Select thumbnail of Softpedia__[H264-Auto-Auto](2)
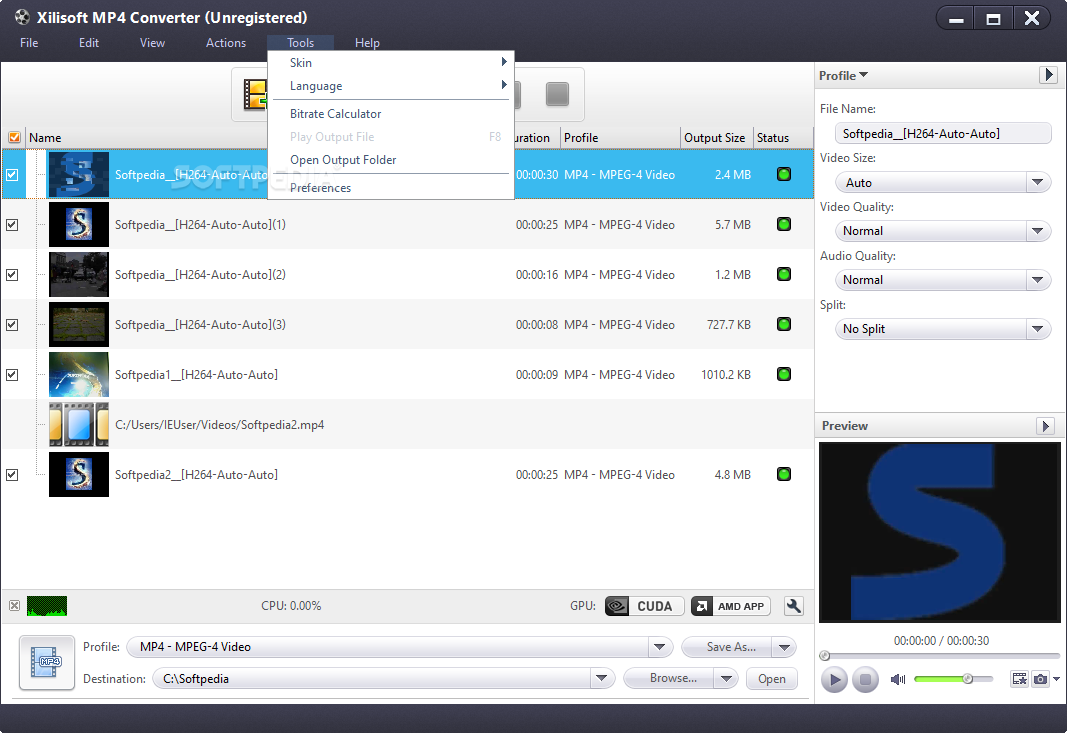This screenshot has height=733, width=1067. (x=79, y=274)
